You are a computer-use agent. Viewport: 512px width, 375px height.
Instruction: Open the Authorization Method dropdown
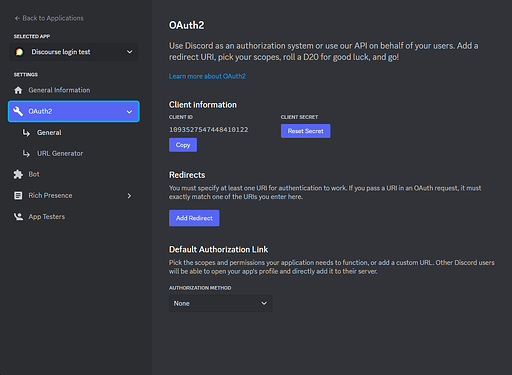tap(221, 303)
